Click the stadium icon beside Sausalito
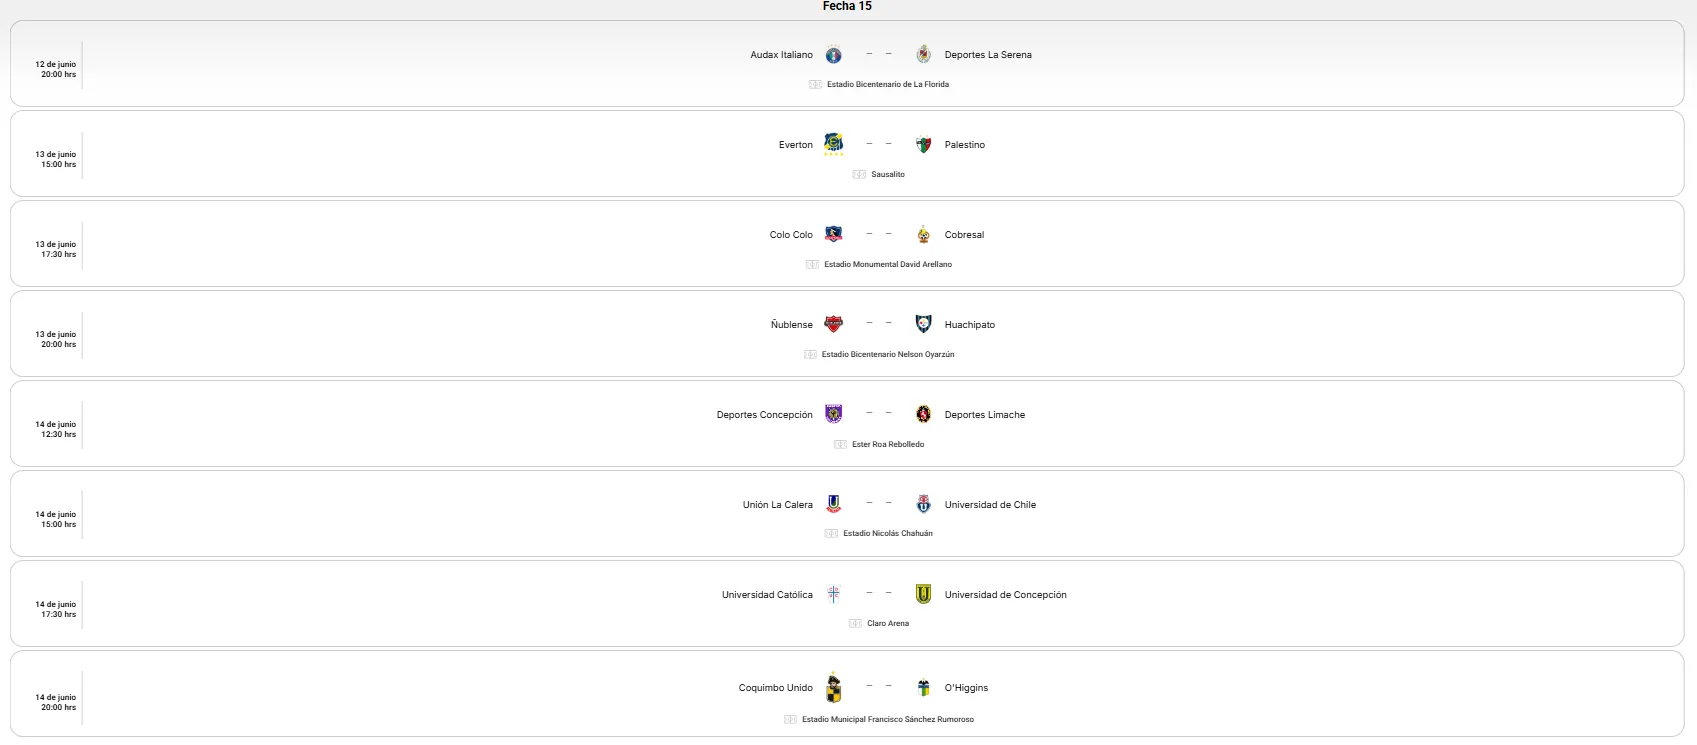This screenshot has width=1697, height=745. (859, 175)
